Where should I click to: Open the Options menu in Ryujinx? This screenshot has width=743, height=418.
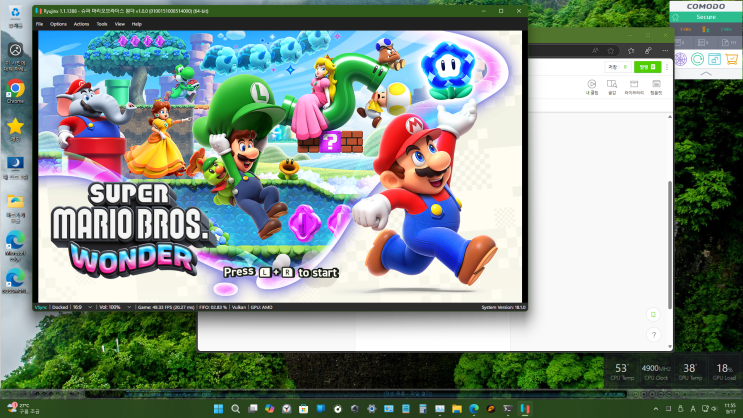click(x=58, y=24)
